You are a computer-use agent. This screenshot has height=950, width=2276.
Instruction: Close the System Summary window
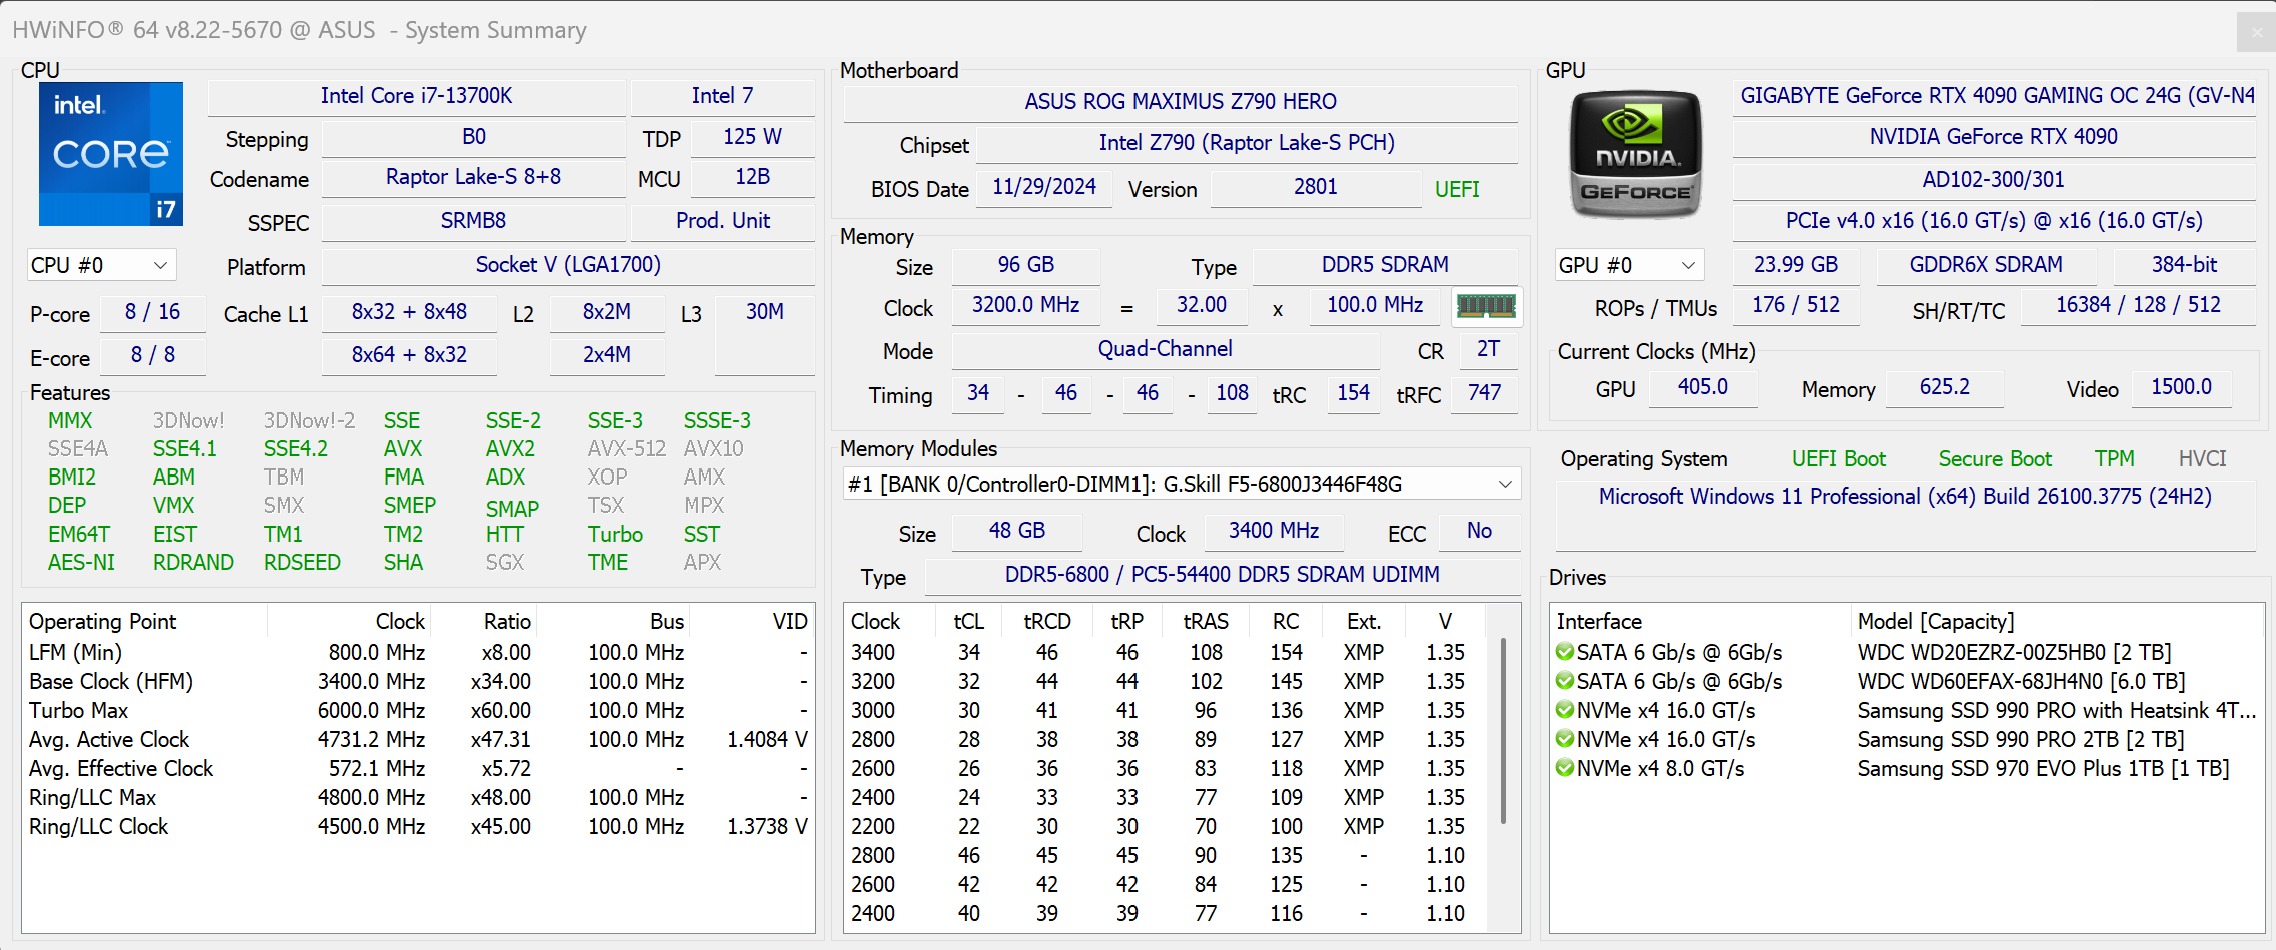(x=2256, y=32)
